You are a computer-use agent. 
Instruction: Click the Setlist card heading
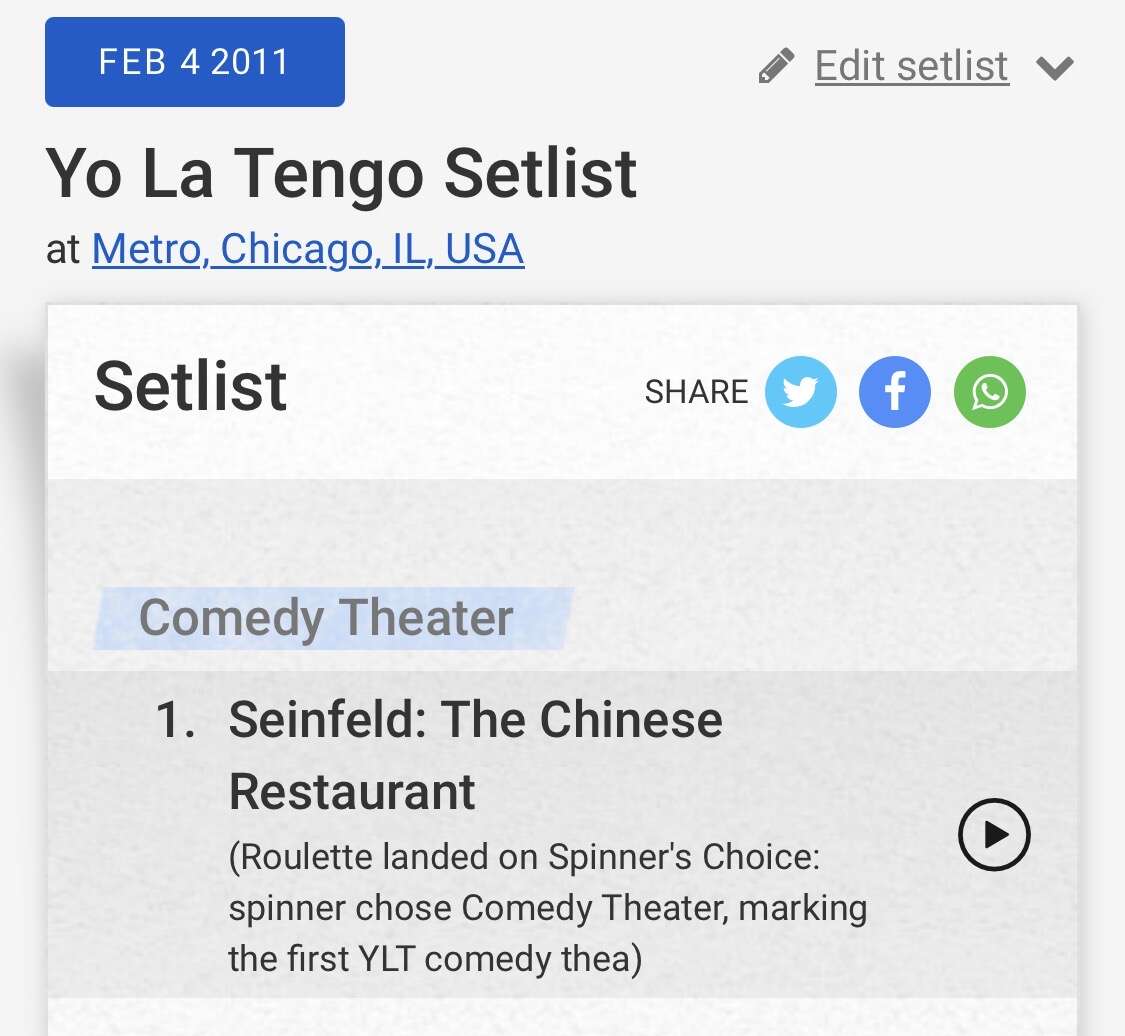click(191, 387)
